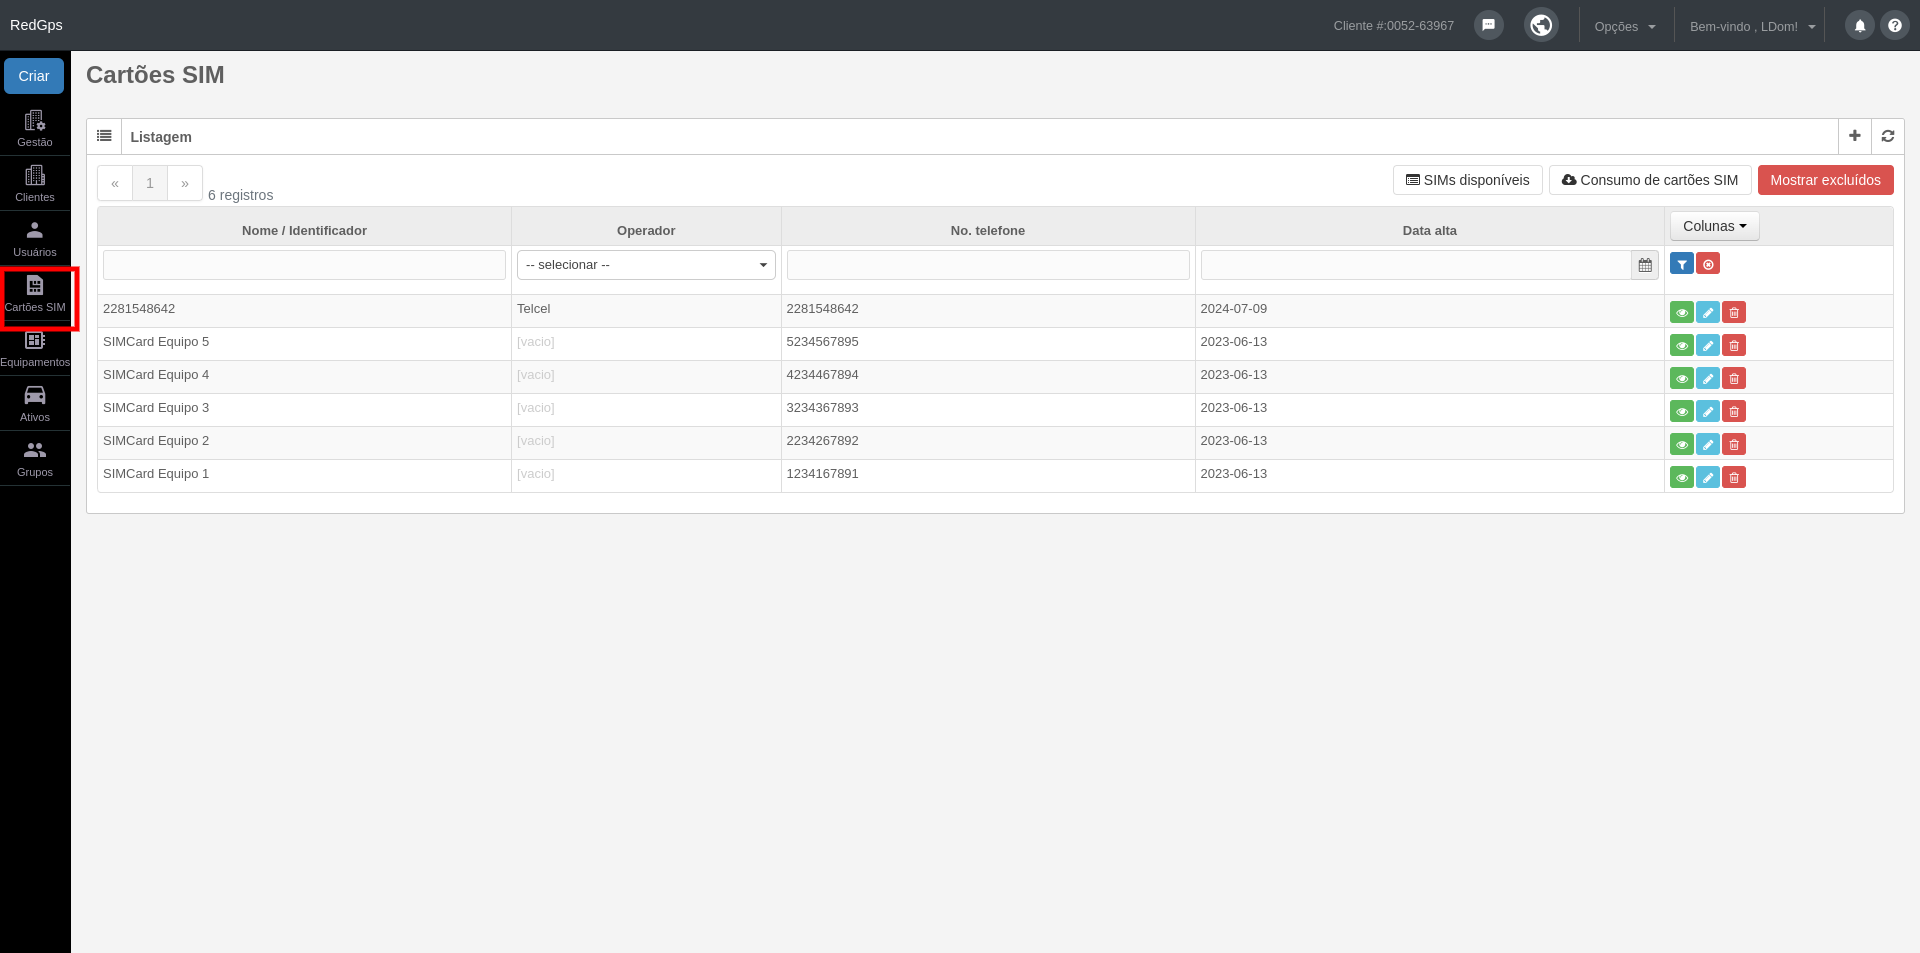Click Mostrar excluídos button
This screenshot has height=953, width=1920.
(x=1825, y=180)
